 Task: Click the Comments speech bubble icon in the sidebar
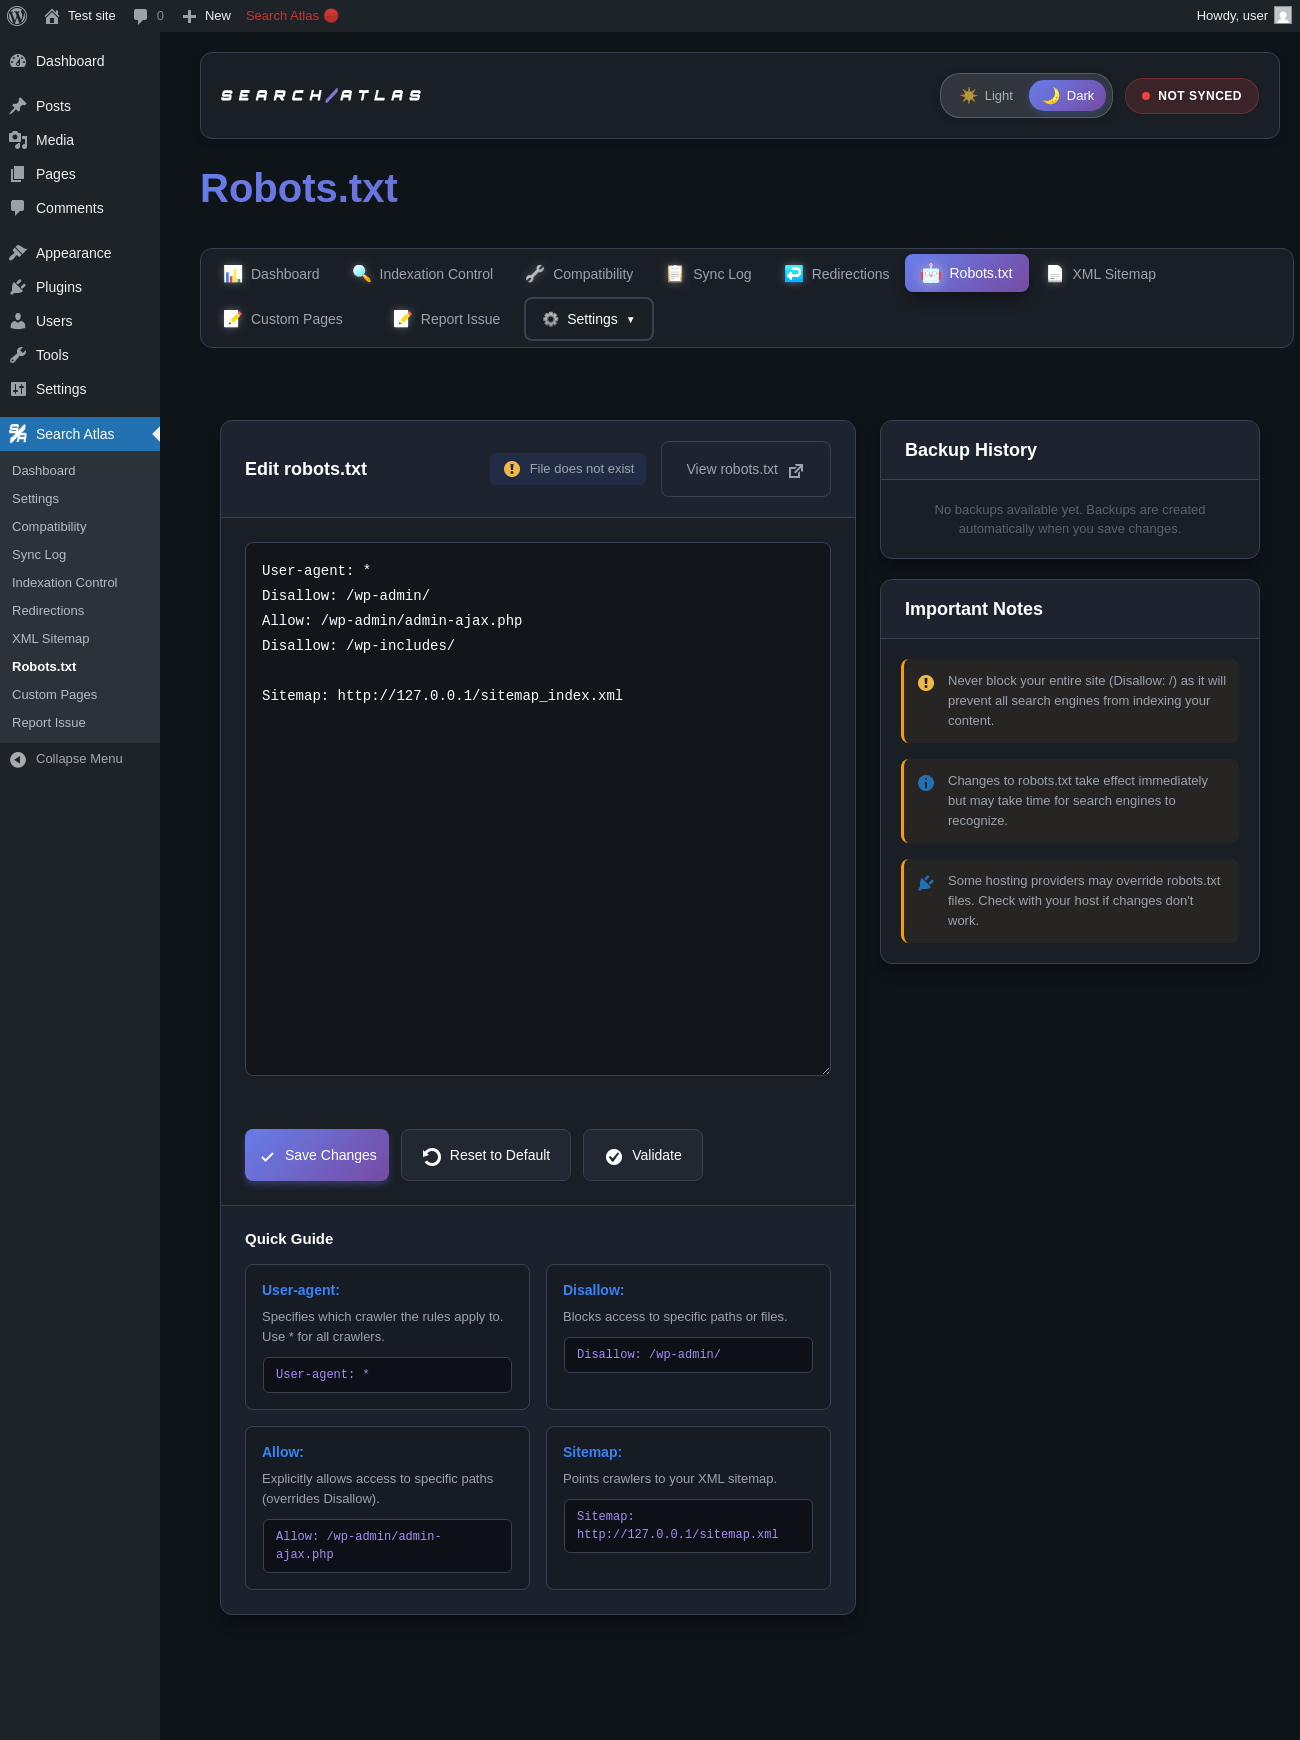pyautogui.click(x=18, y=208)
